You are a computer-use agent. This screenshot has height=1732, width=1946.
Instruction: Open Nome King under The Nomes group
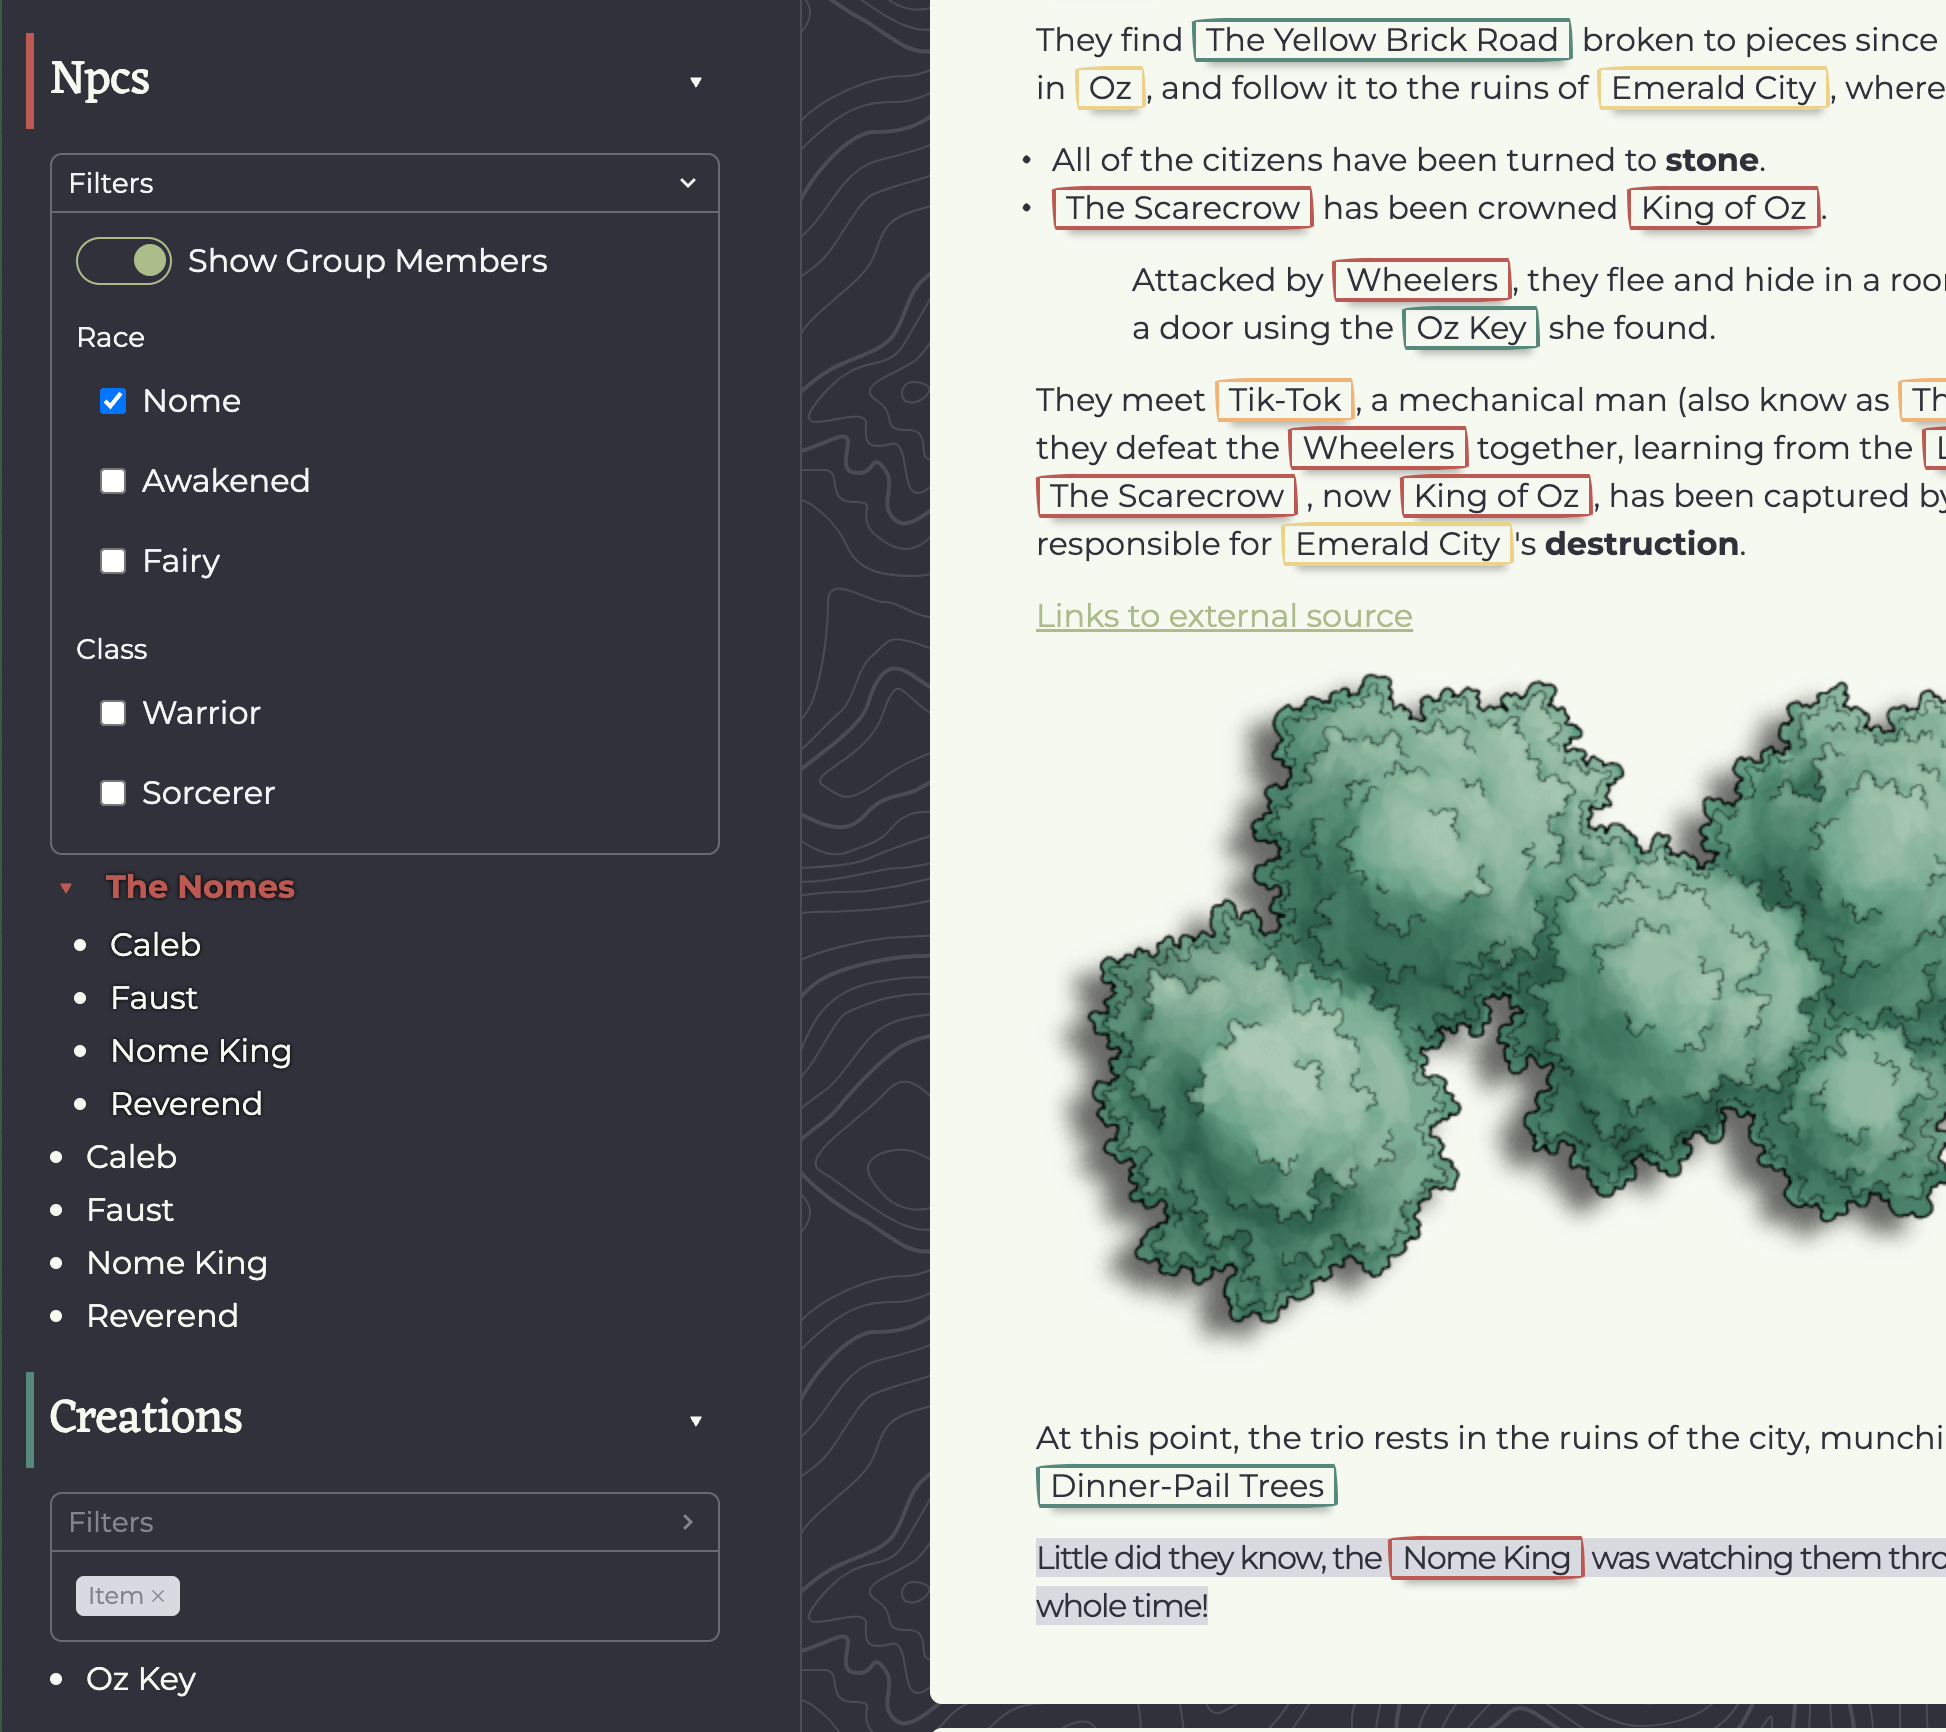[200, 1051]
